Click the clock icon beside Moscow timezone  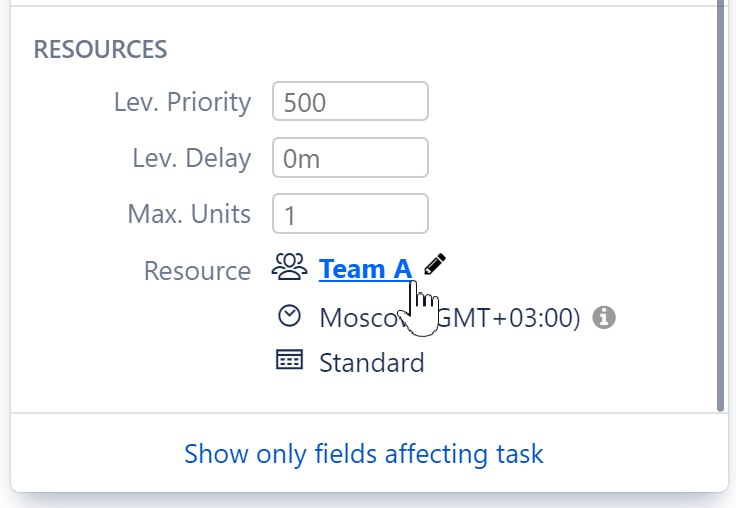pos(289,316)
